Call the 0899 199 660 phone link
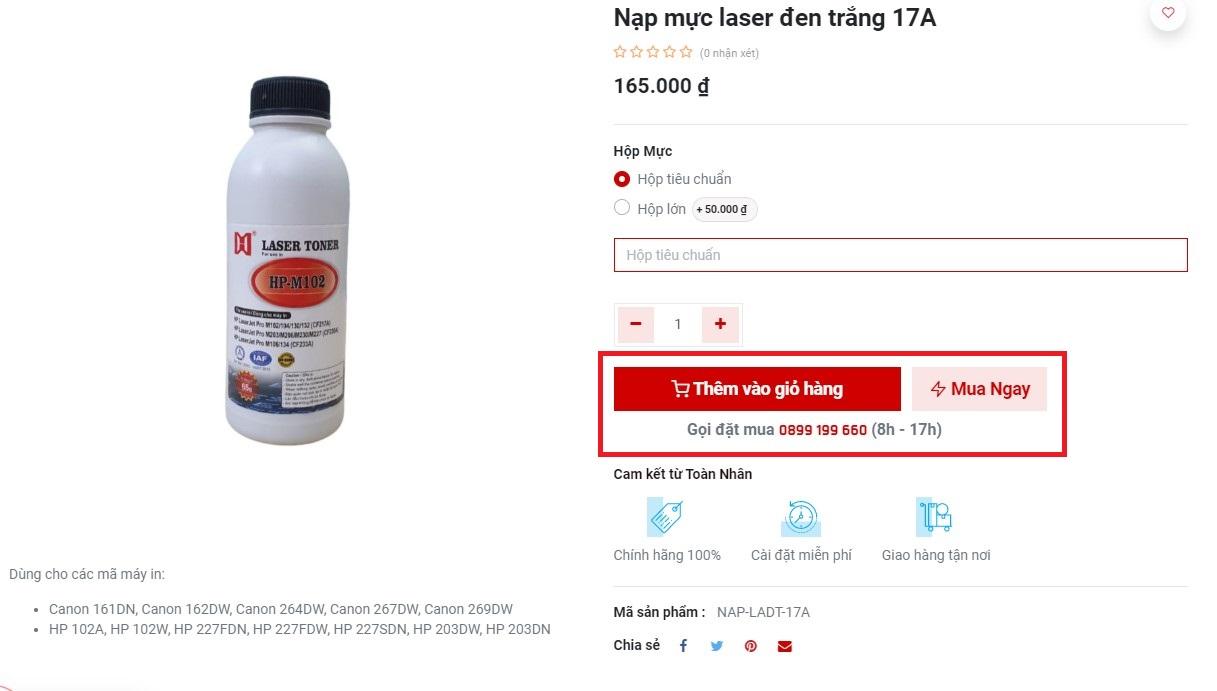This screenshot has width=1217, height=691. click(x=822, y=430)
